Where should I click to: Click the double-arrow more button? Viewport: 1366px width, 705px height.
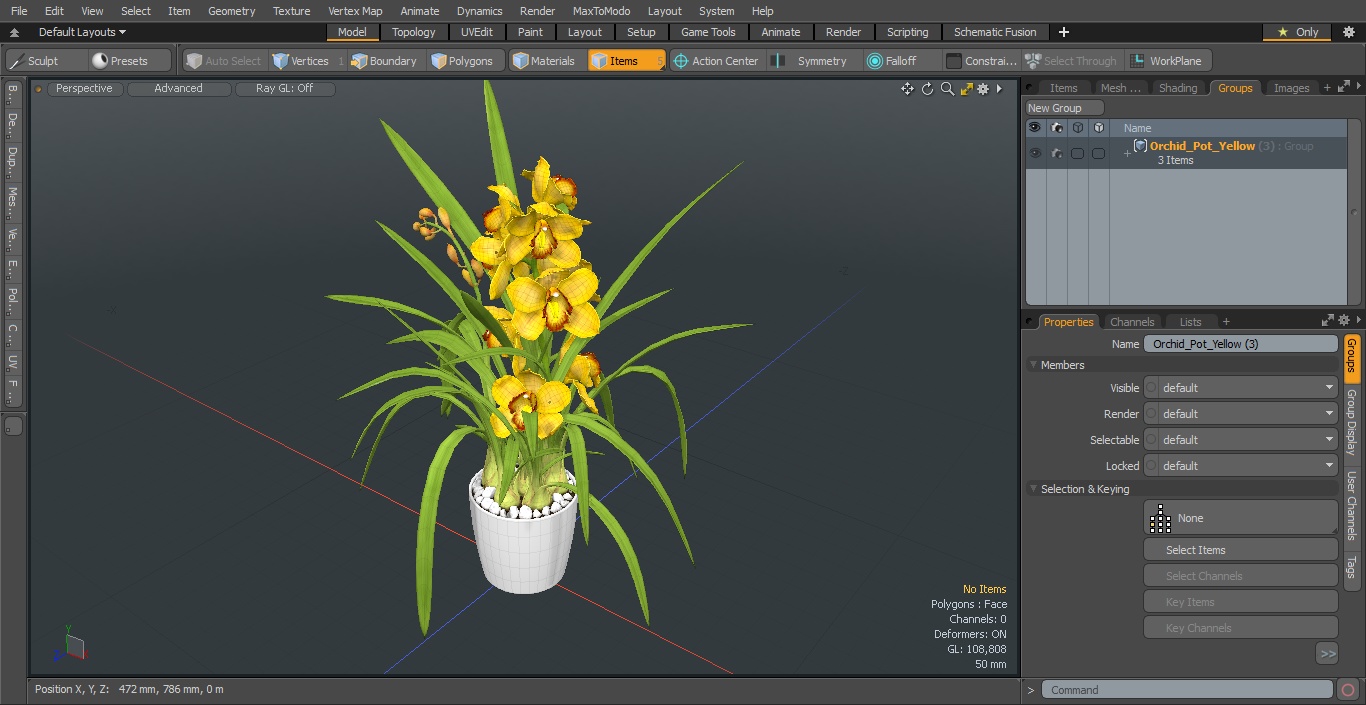click(x=1327, y=654)
